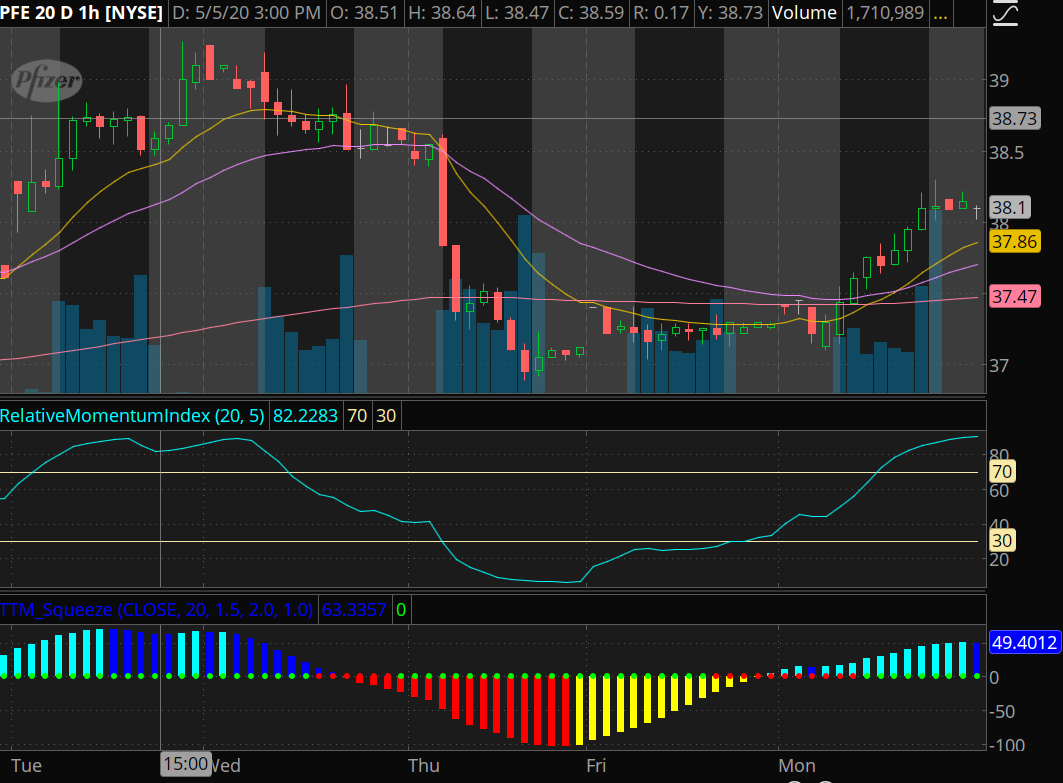The height and width of the screenshot is (783, 1063).
Task: Click the Pfizer logo watermark
Action: click(46, 80)
